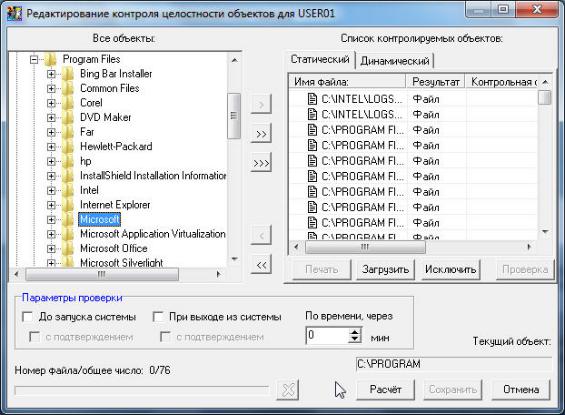Click the second C:\INTEL\LOGS file icon

click(x=312, y=114)
